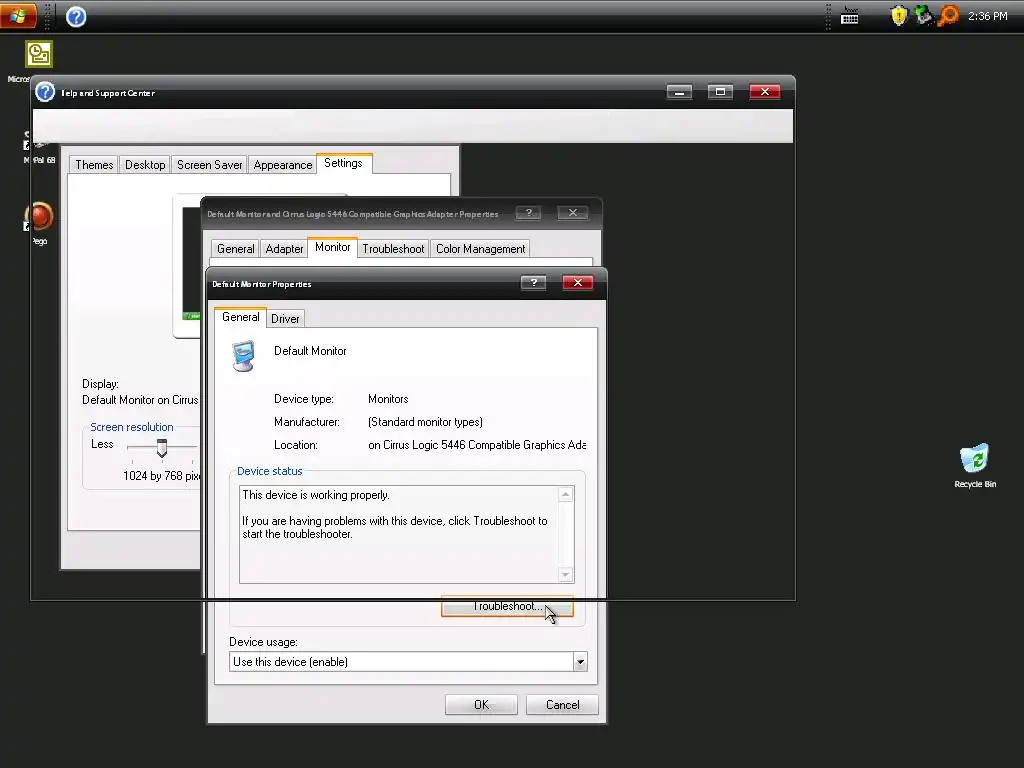Click the Default Monitor device icon

pyautogui.click(x=244, y=356)
